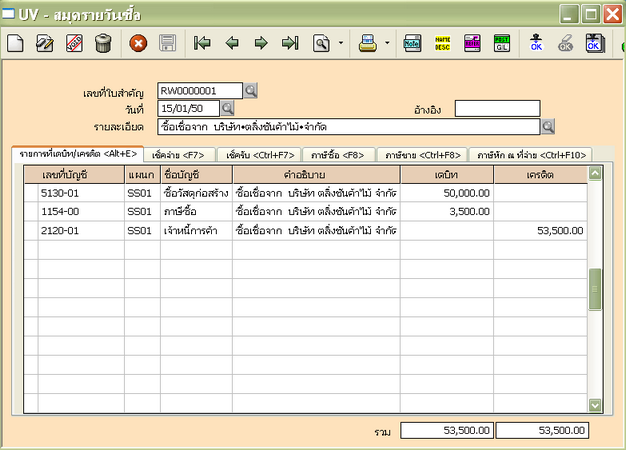The height and width of the screenshot is (450, 626).
Task: Click the New document icon
Action: [15, 43]
